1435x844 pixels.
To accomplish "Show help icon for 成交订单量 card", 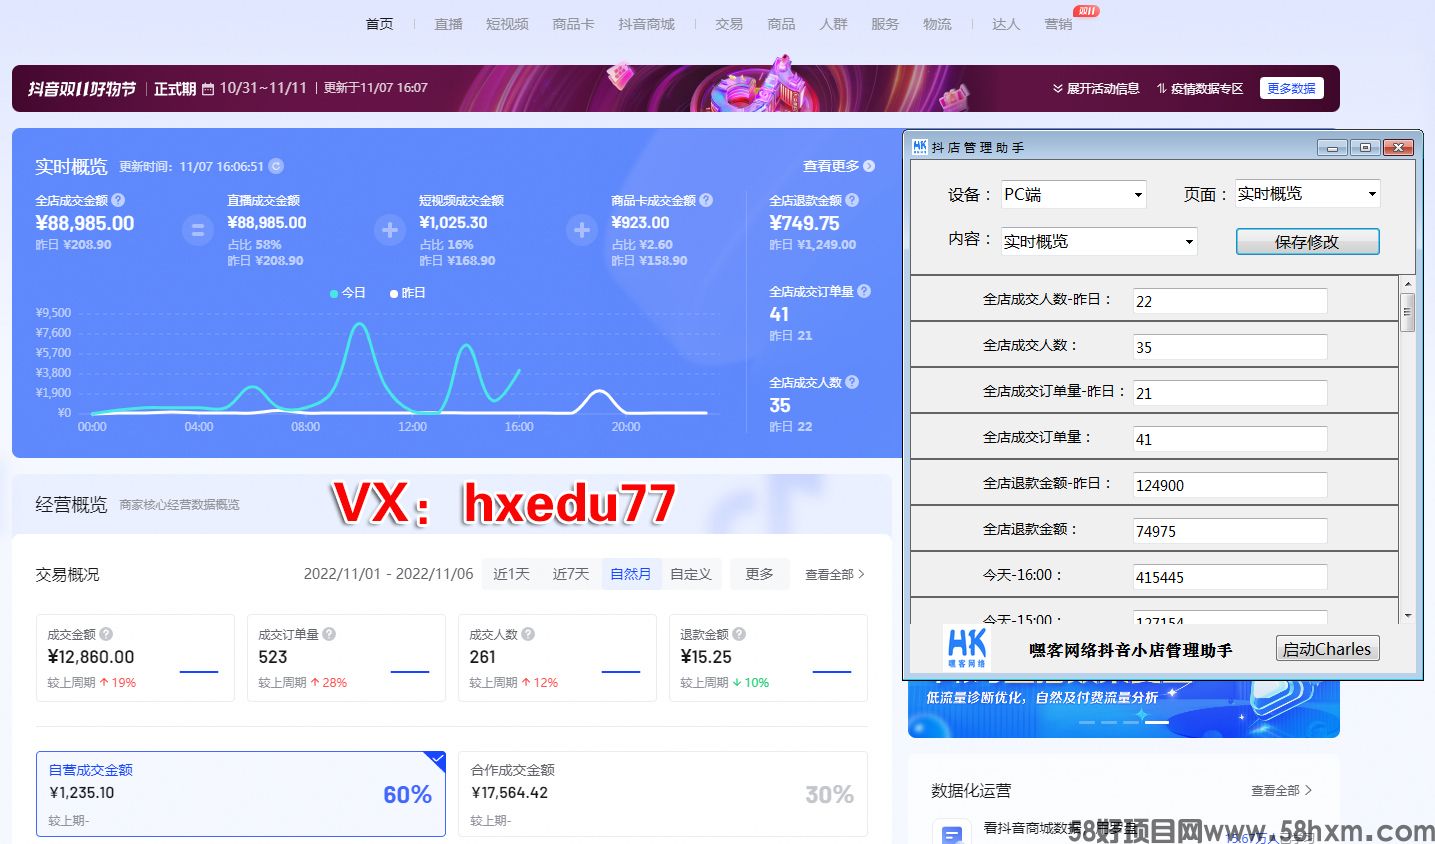I will [x=329, y=634].
